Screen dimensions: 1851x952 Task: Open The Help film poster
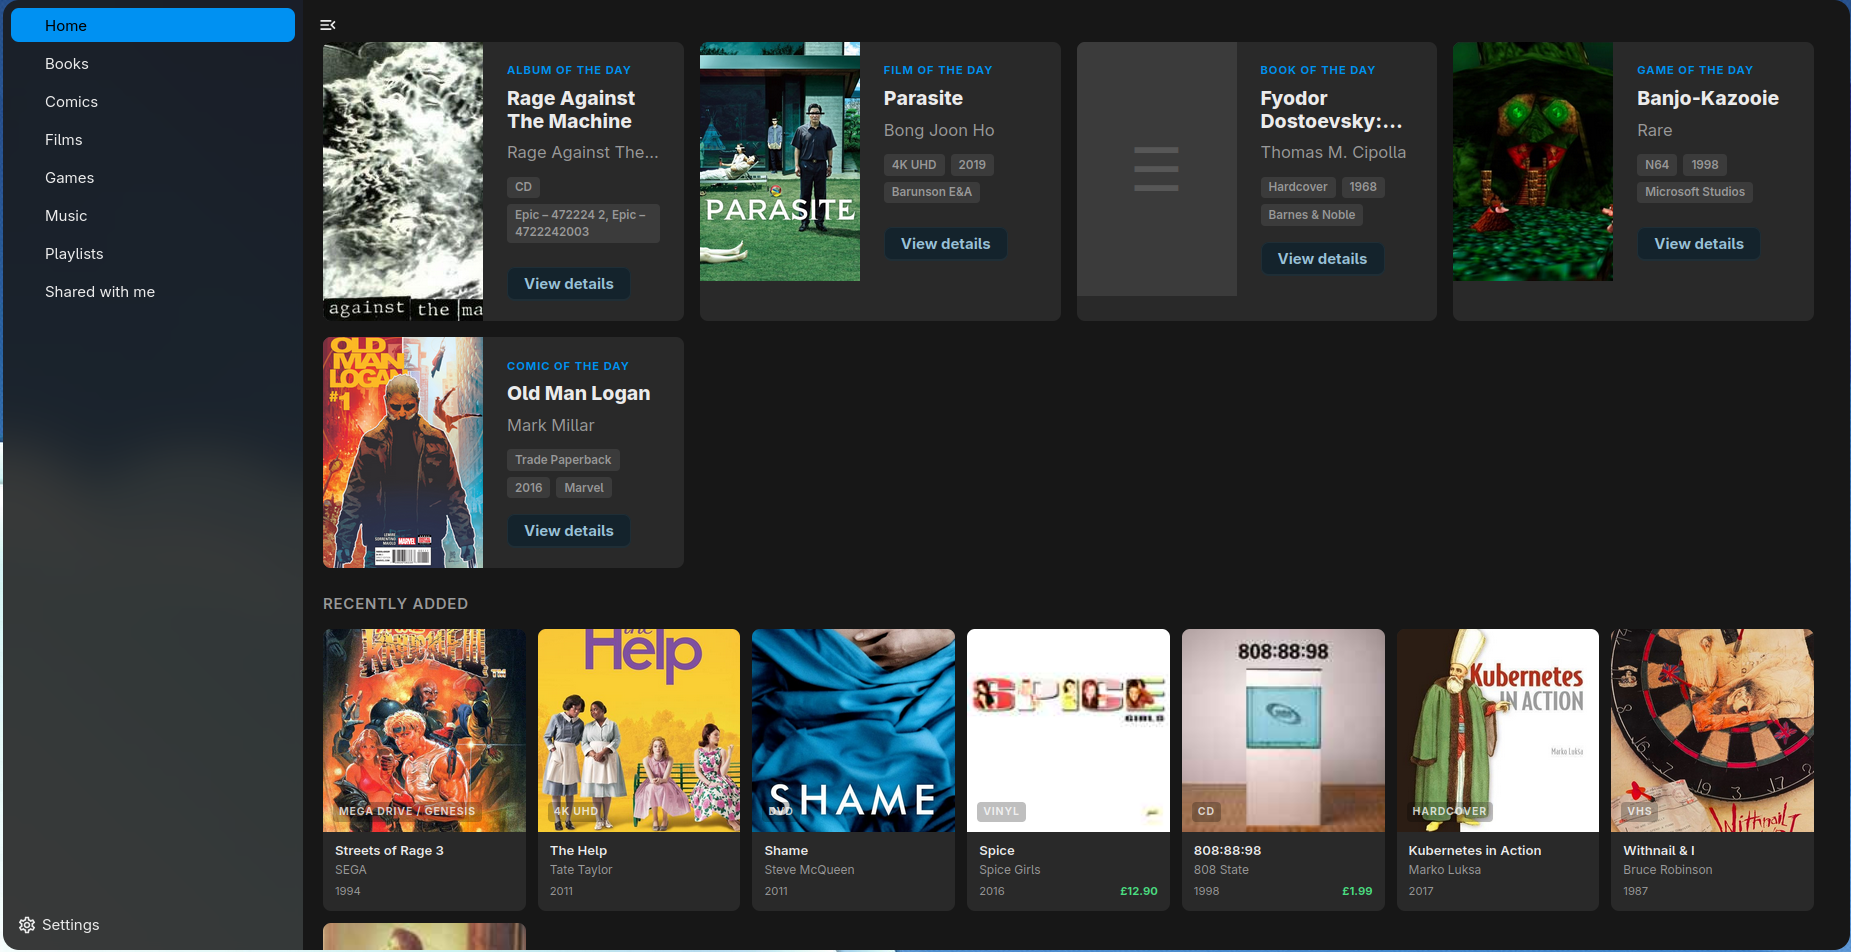tap(639, 730)
